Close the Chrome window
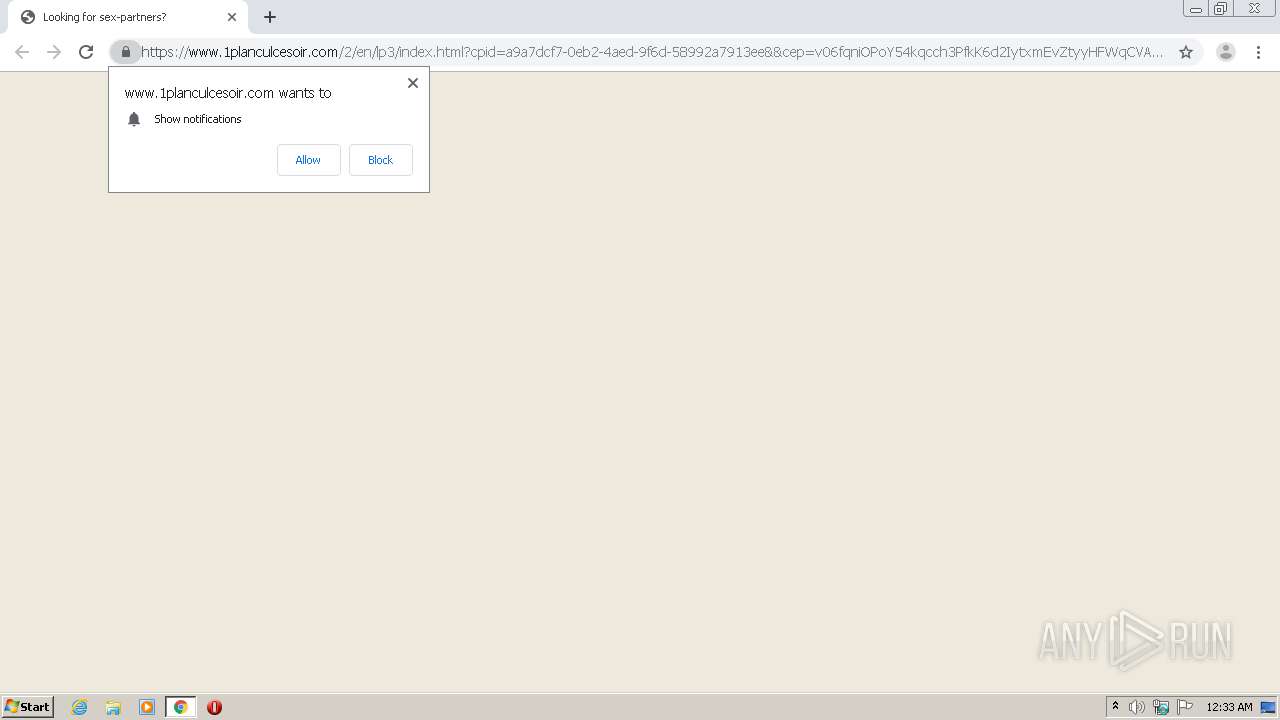 pyautogui.click(x=1255, y=9)
